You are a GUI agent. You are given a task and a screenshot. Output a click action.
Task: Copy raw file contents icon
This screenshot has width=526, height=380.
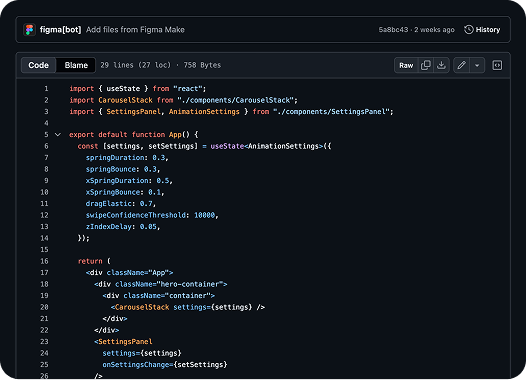[426, 65]
